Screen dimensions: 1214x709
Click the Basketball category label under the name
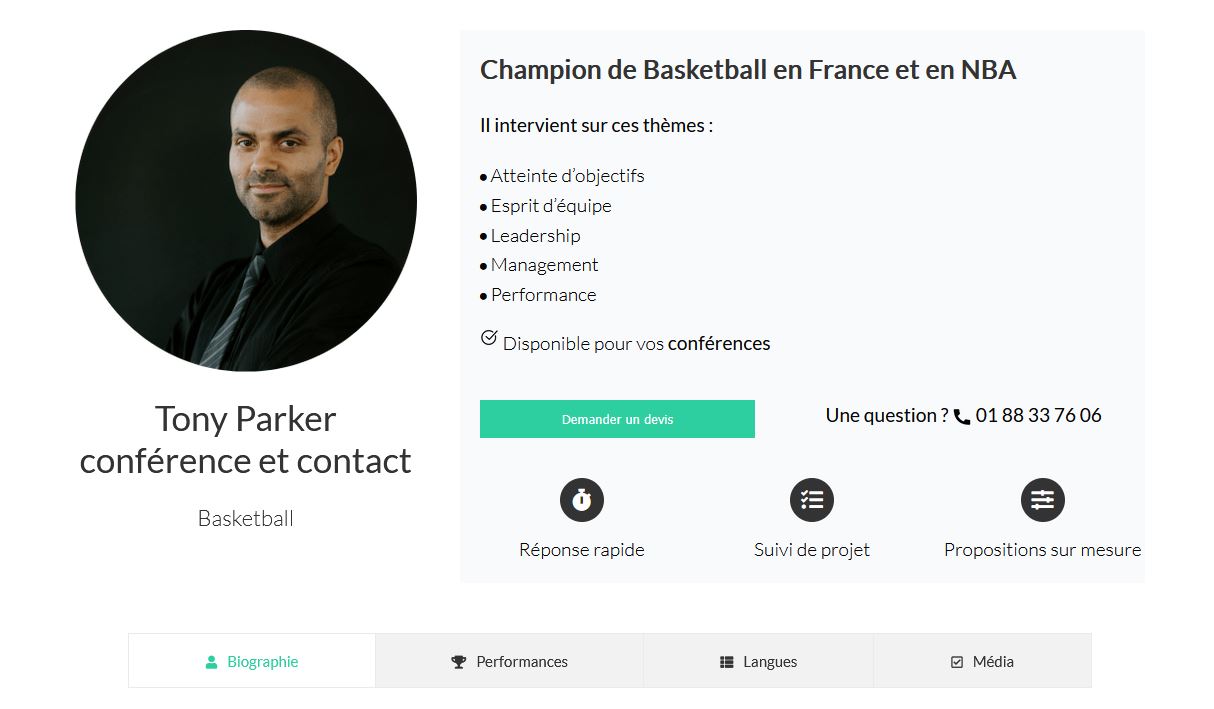coord(246,519)
